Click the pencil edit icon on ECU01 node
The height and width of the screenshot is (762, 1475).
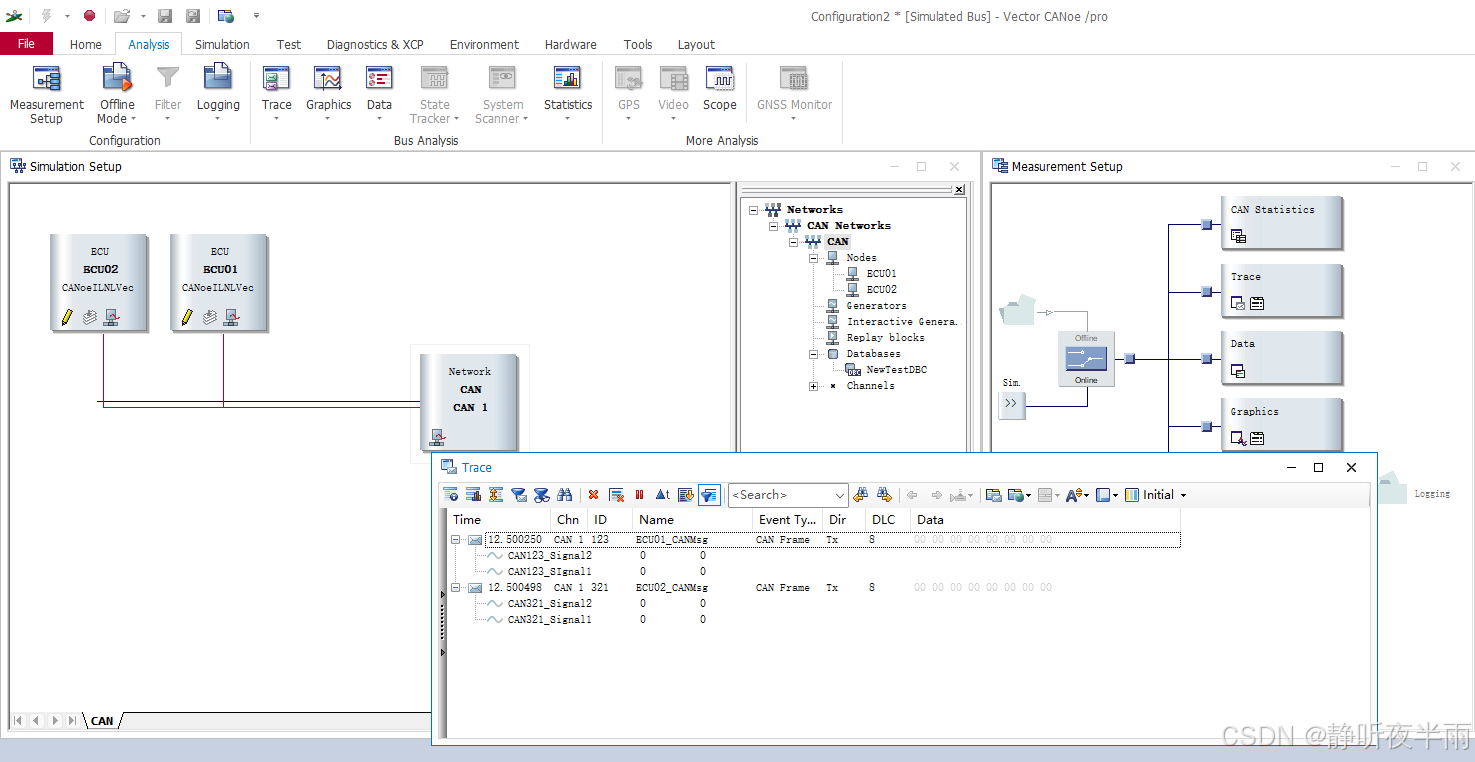[x=187, y=317]
